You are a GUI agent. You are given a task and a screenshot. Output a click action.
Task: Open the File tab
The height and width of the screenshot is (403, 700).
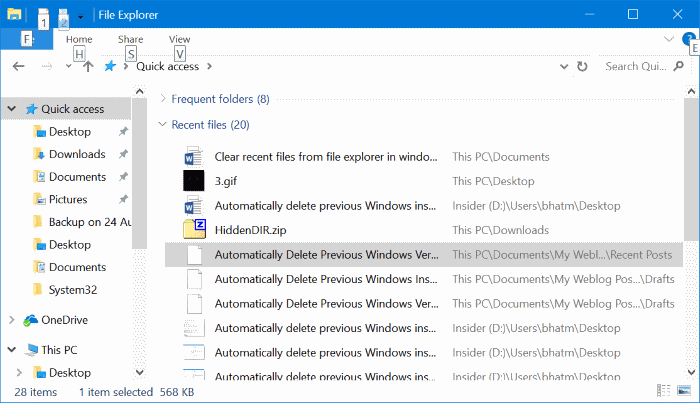[x=27, y=39]
